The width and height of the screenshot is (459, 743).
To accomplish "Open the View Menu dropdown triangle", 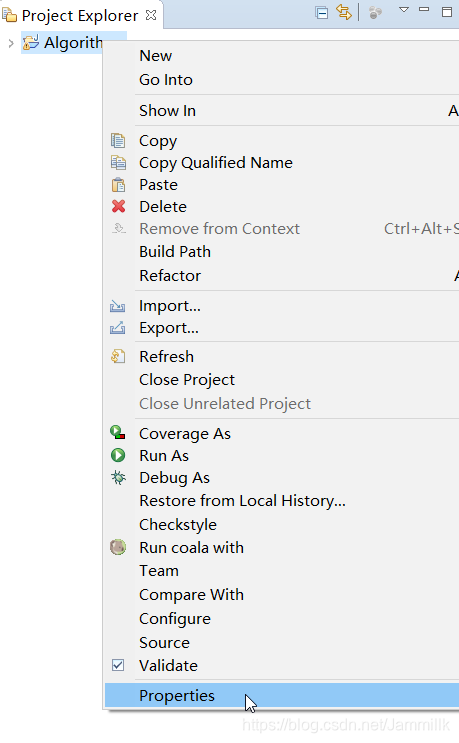I will 404,9.
